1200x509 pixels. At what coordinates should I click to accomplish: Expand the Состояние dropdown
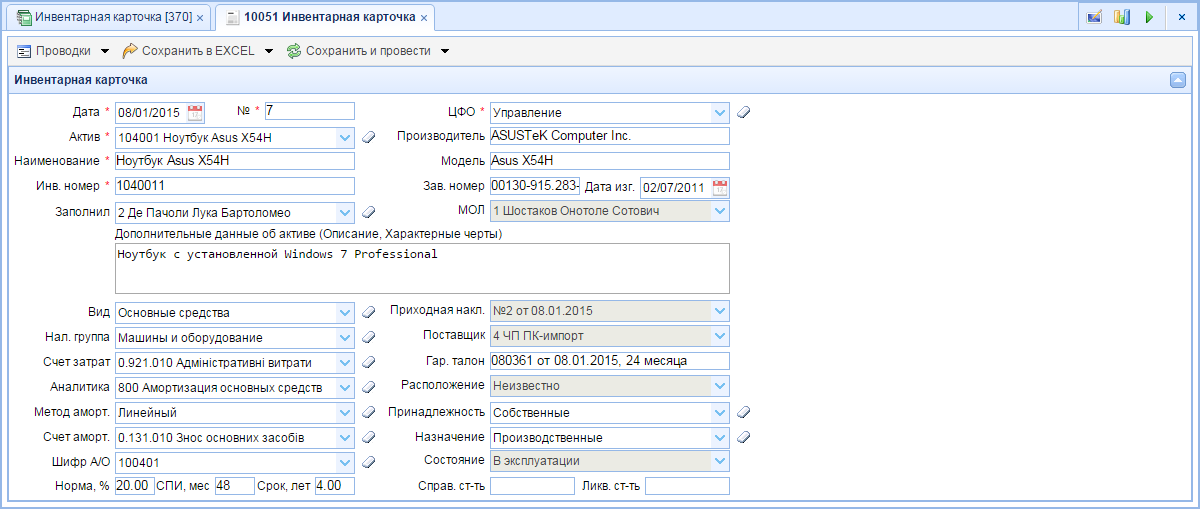click(x=721, y=460)
